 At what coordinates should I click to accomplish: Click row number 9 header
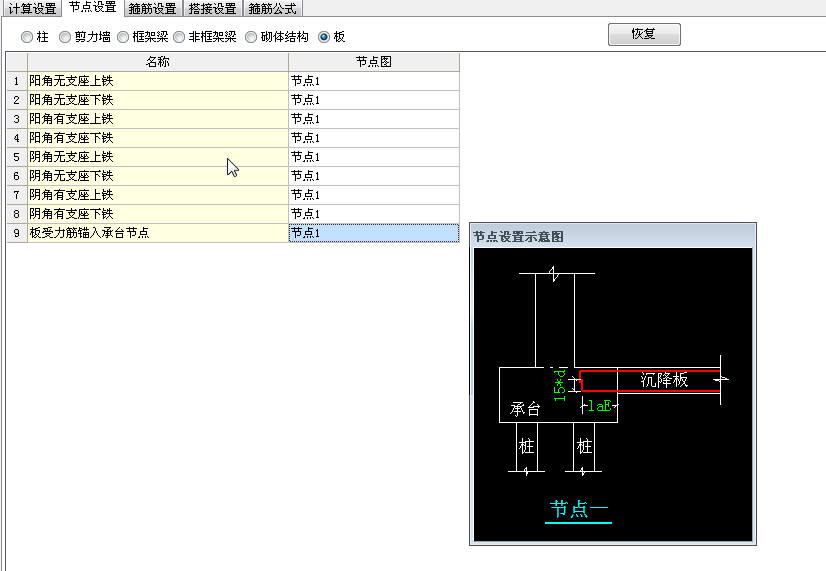[x=16, y=233]
